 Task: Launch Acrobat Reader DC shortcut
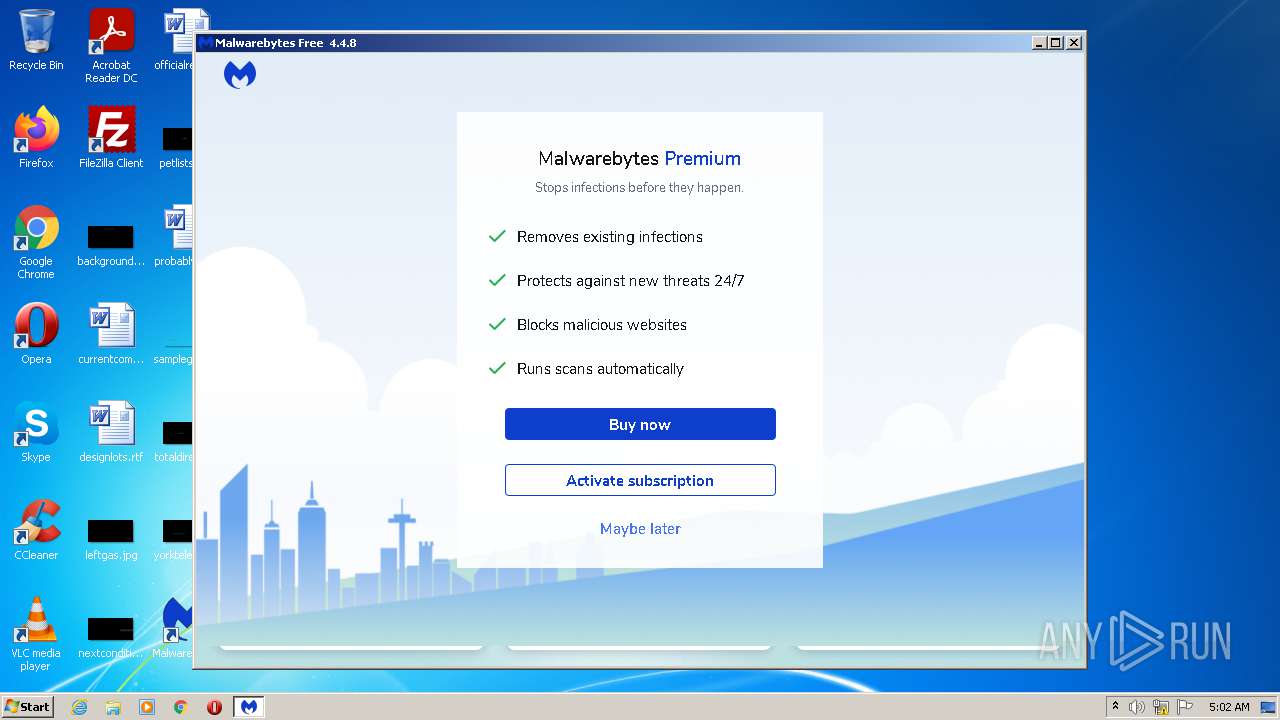(x=111, y=46)
